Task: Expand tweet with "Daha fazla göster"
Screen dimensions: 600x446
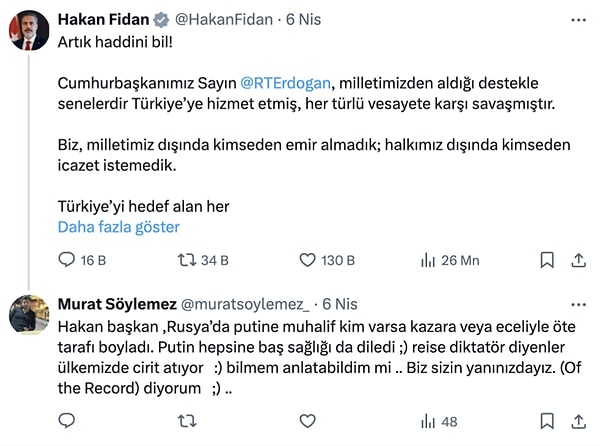Action: [x=119, y=227]
